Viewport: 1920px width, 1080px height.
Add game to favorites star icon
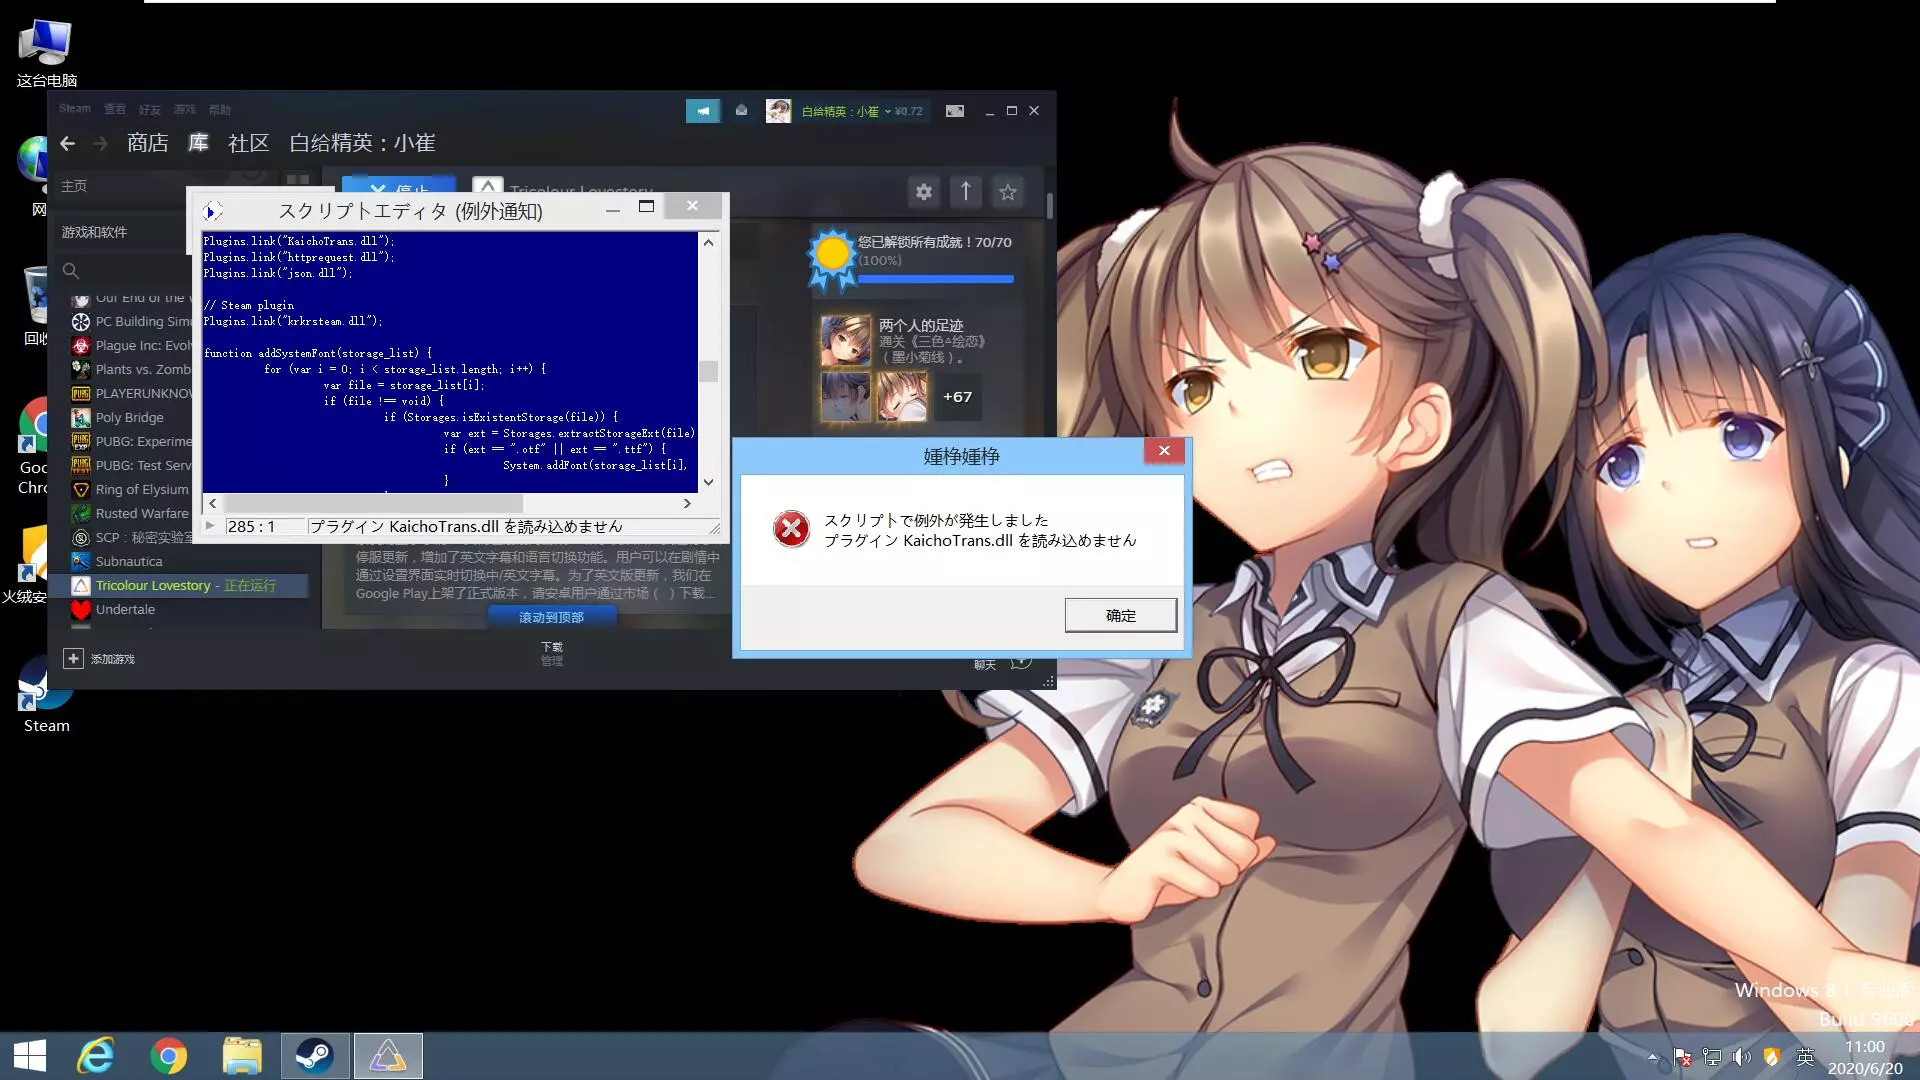click(1008, 192)
